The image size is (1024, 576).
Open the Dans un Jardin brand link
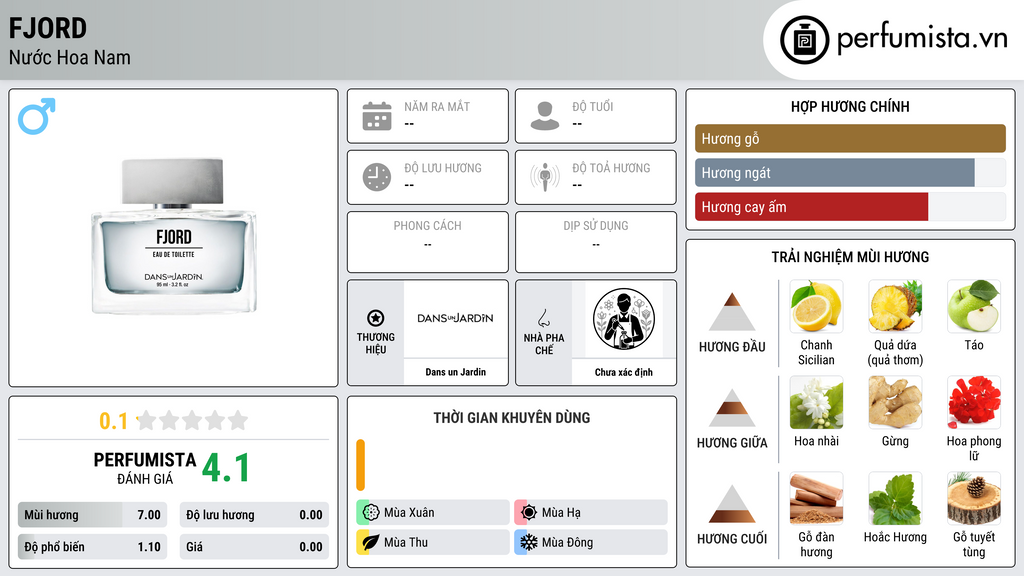pos(456,372)
